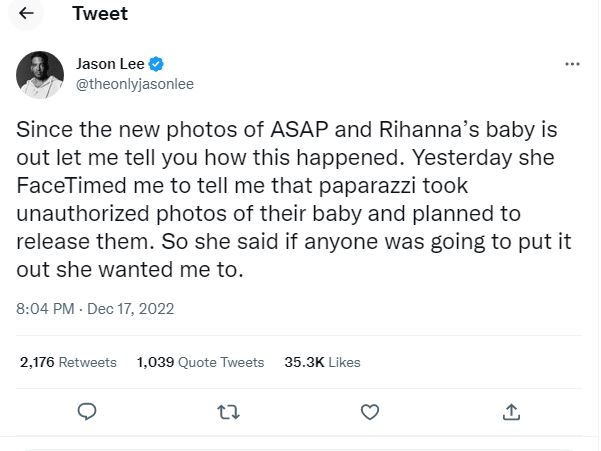601x451 pixels.
Task: Click the word Rihanna's in the tweet
Action: 385,131
